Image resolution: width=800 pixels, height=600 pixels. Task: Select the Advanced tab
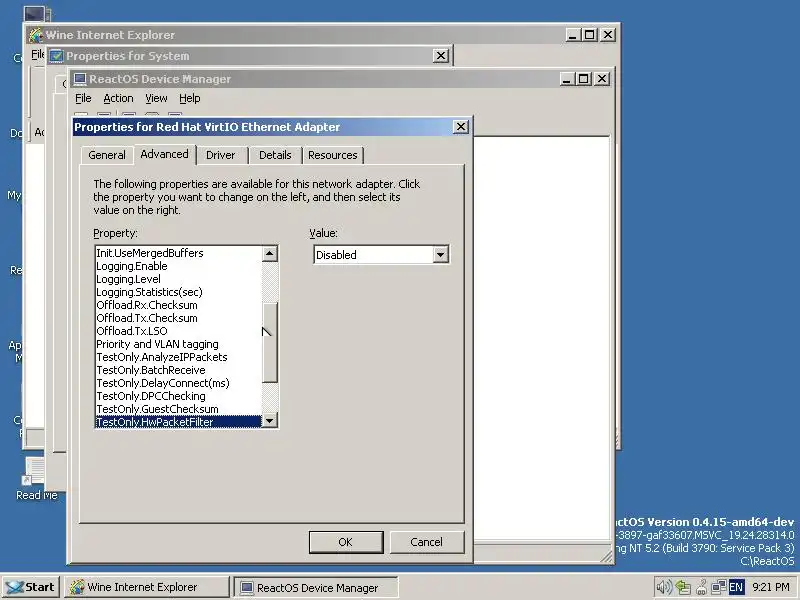pyautogui.click(x=164, y=154)
